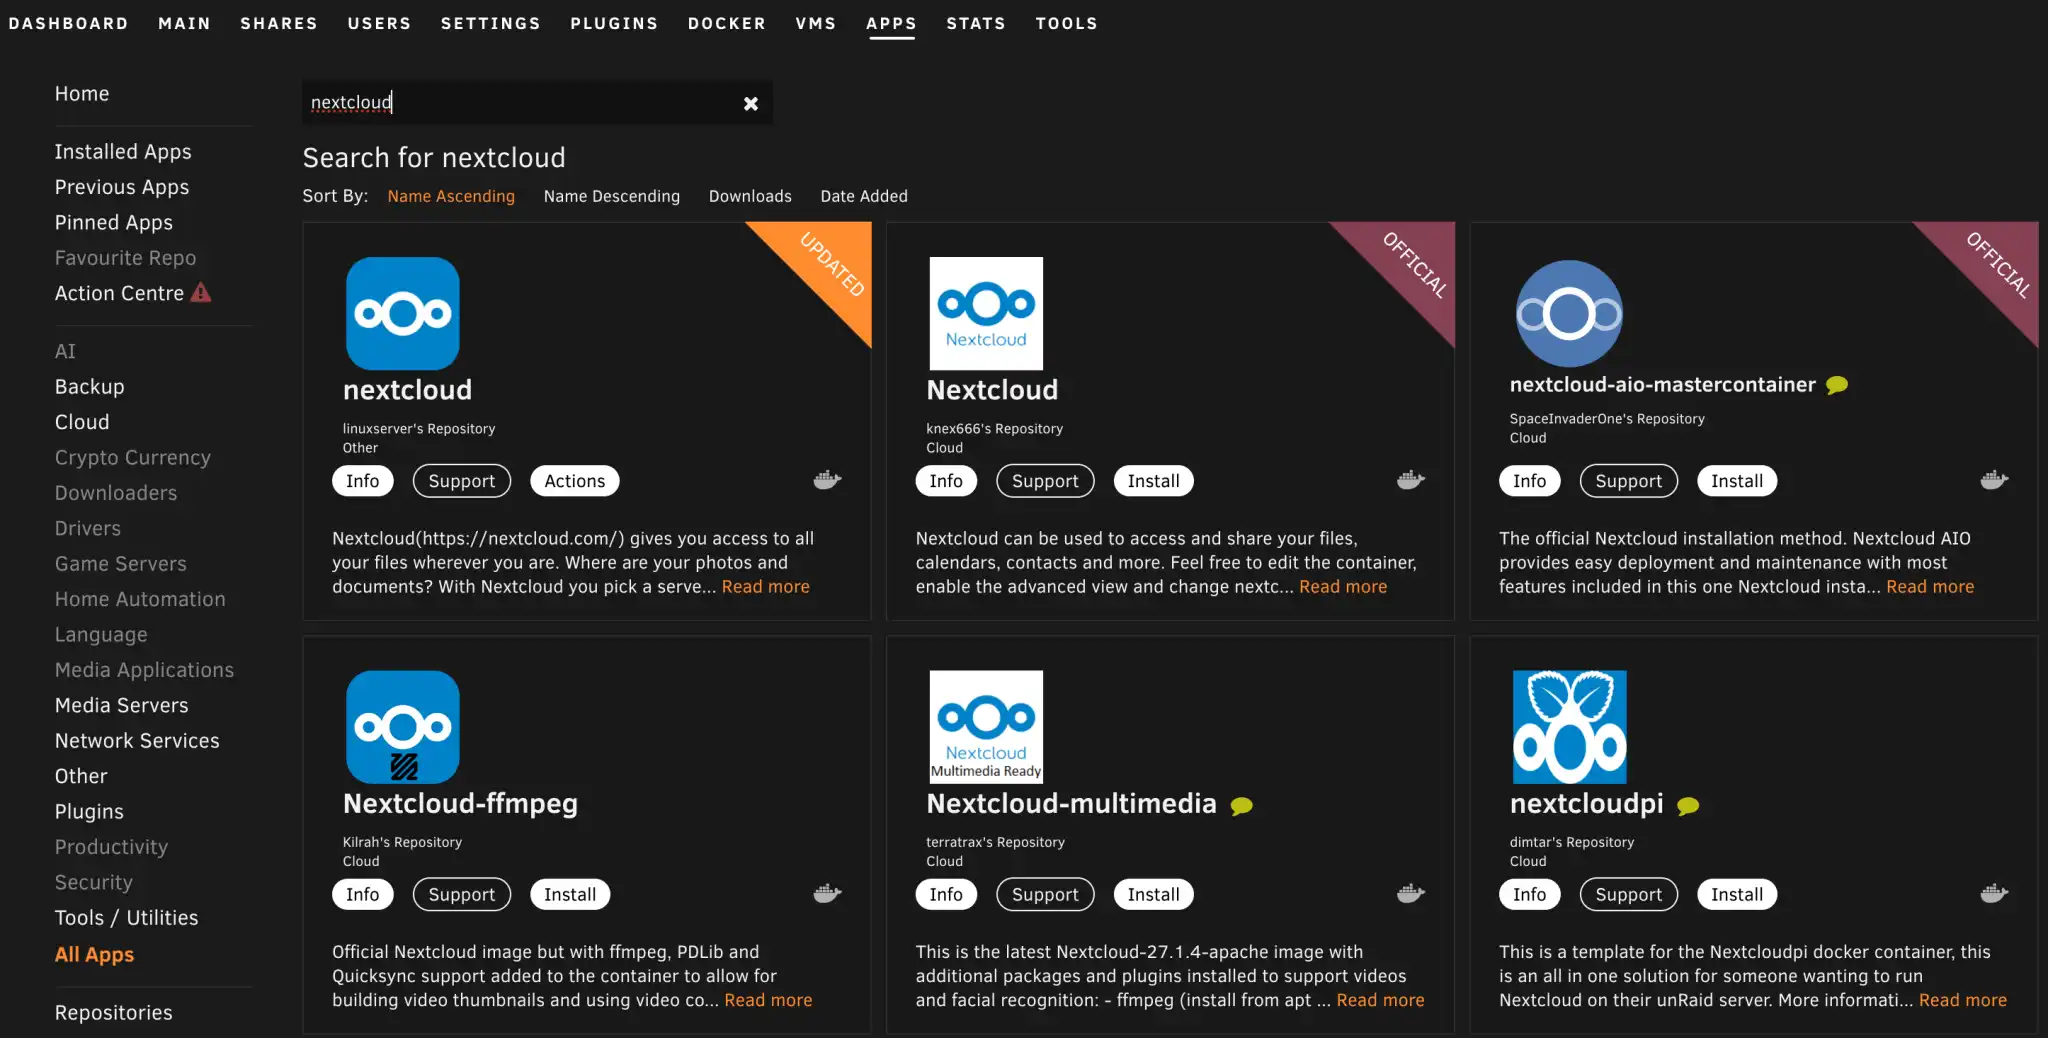Click the Action Centre warning triangle icon
This screenshot has height=1038, width=2048.
pos(201,293)
